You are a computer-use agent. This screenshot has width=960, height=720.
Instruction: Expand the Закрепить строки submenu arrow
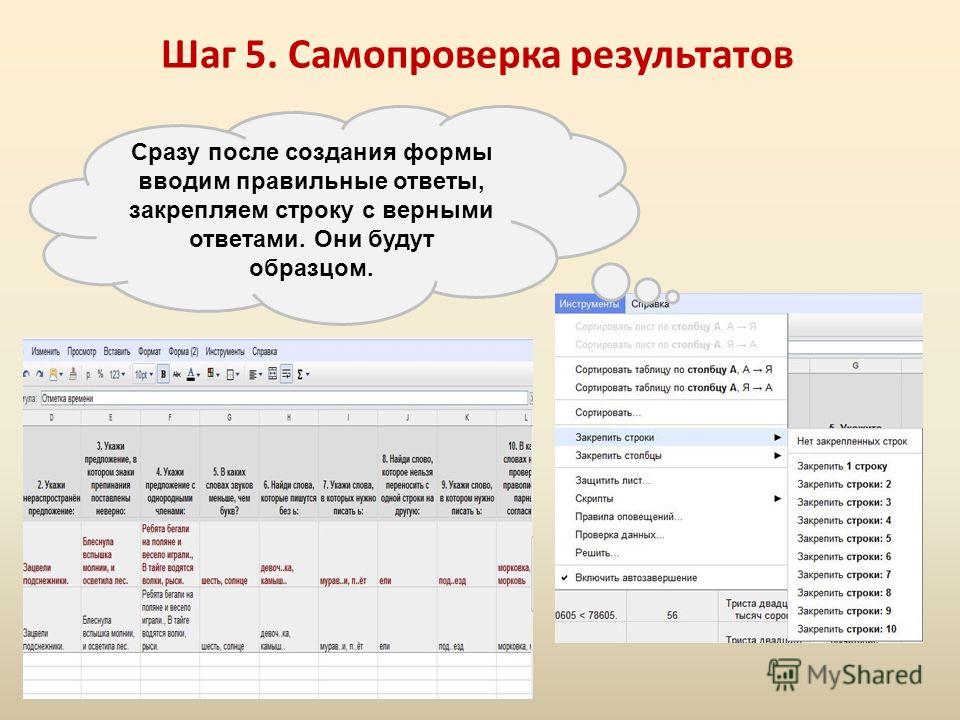pyautogui.click(x=778, y=437)
